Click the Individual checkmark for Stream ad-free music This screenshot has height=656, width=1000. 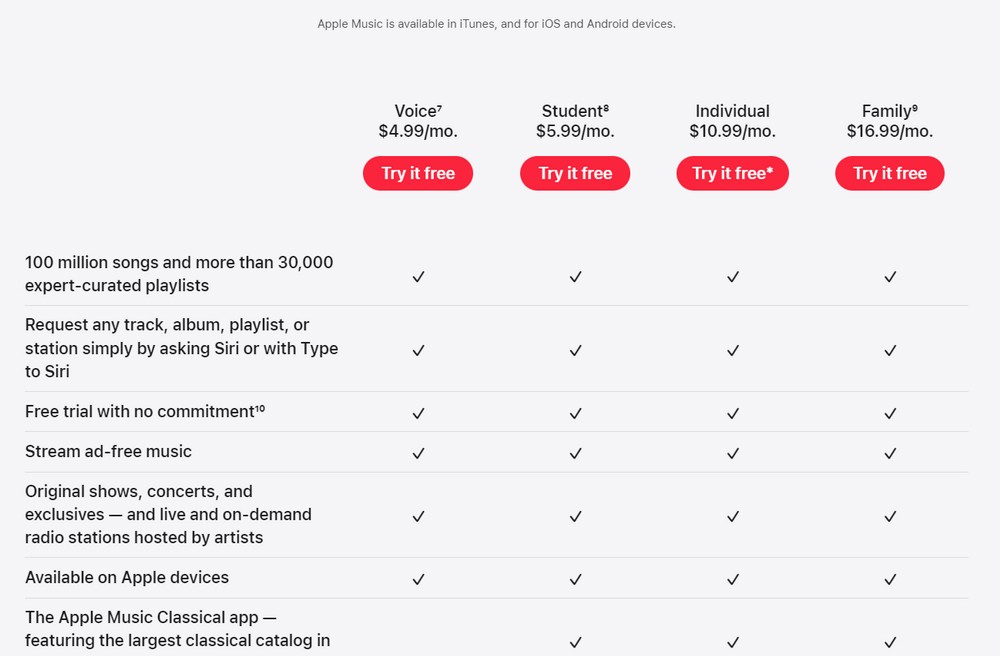click(x=732, y=452)
